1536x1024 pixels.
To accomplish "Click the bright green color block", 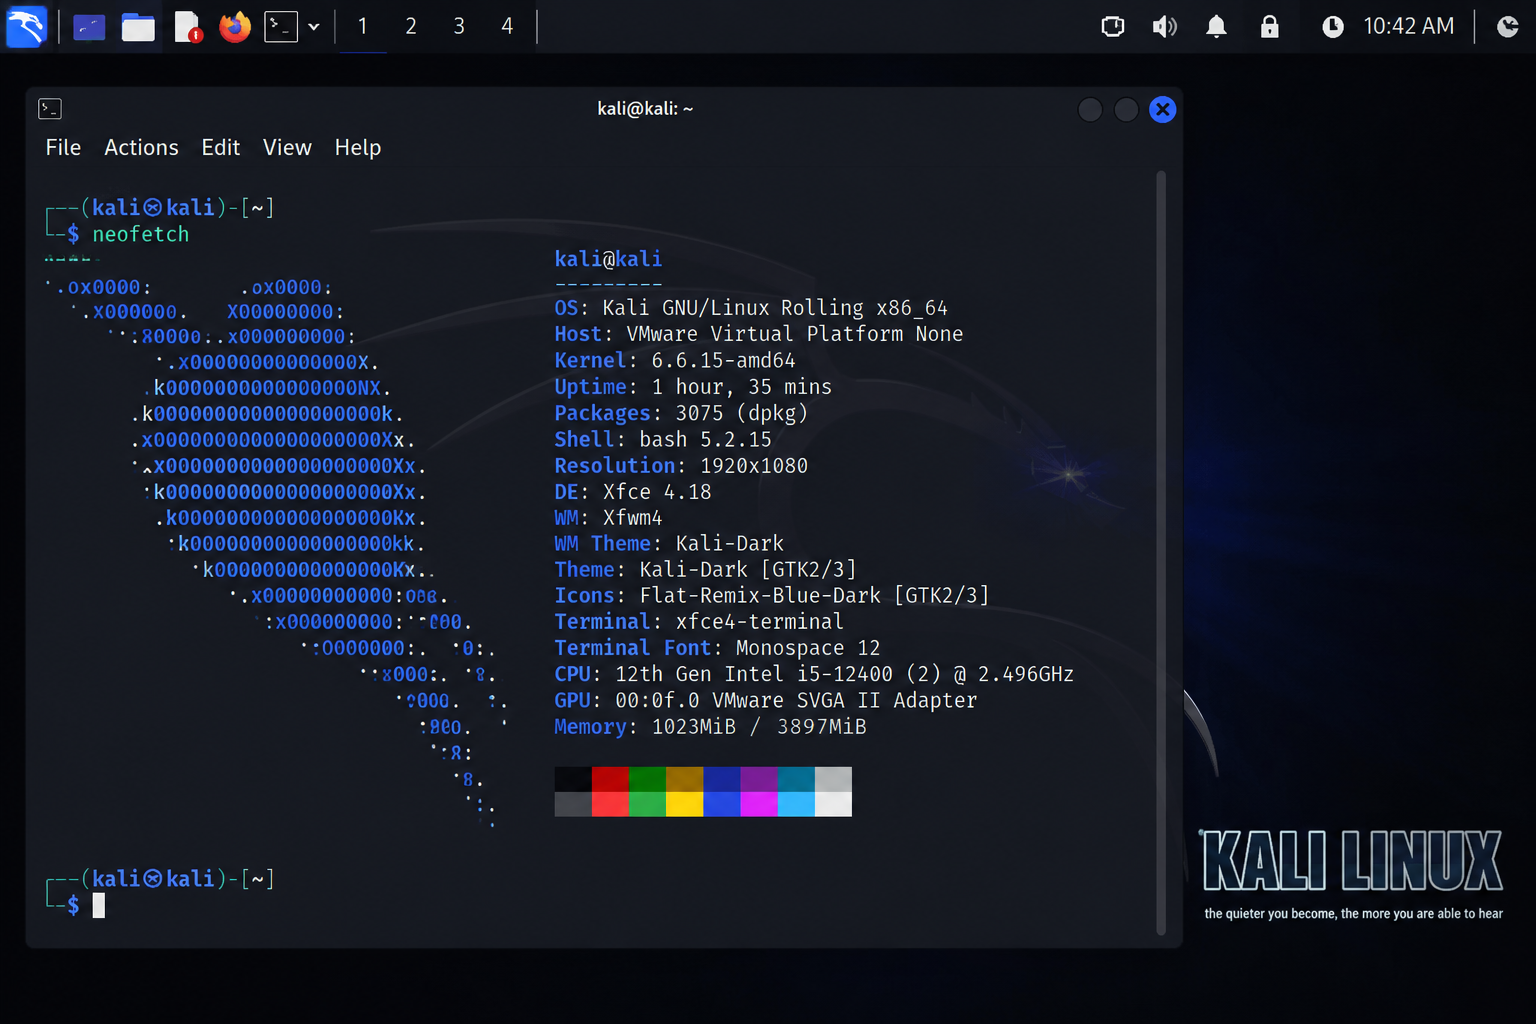I will coord(647,804).
